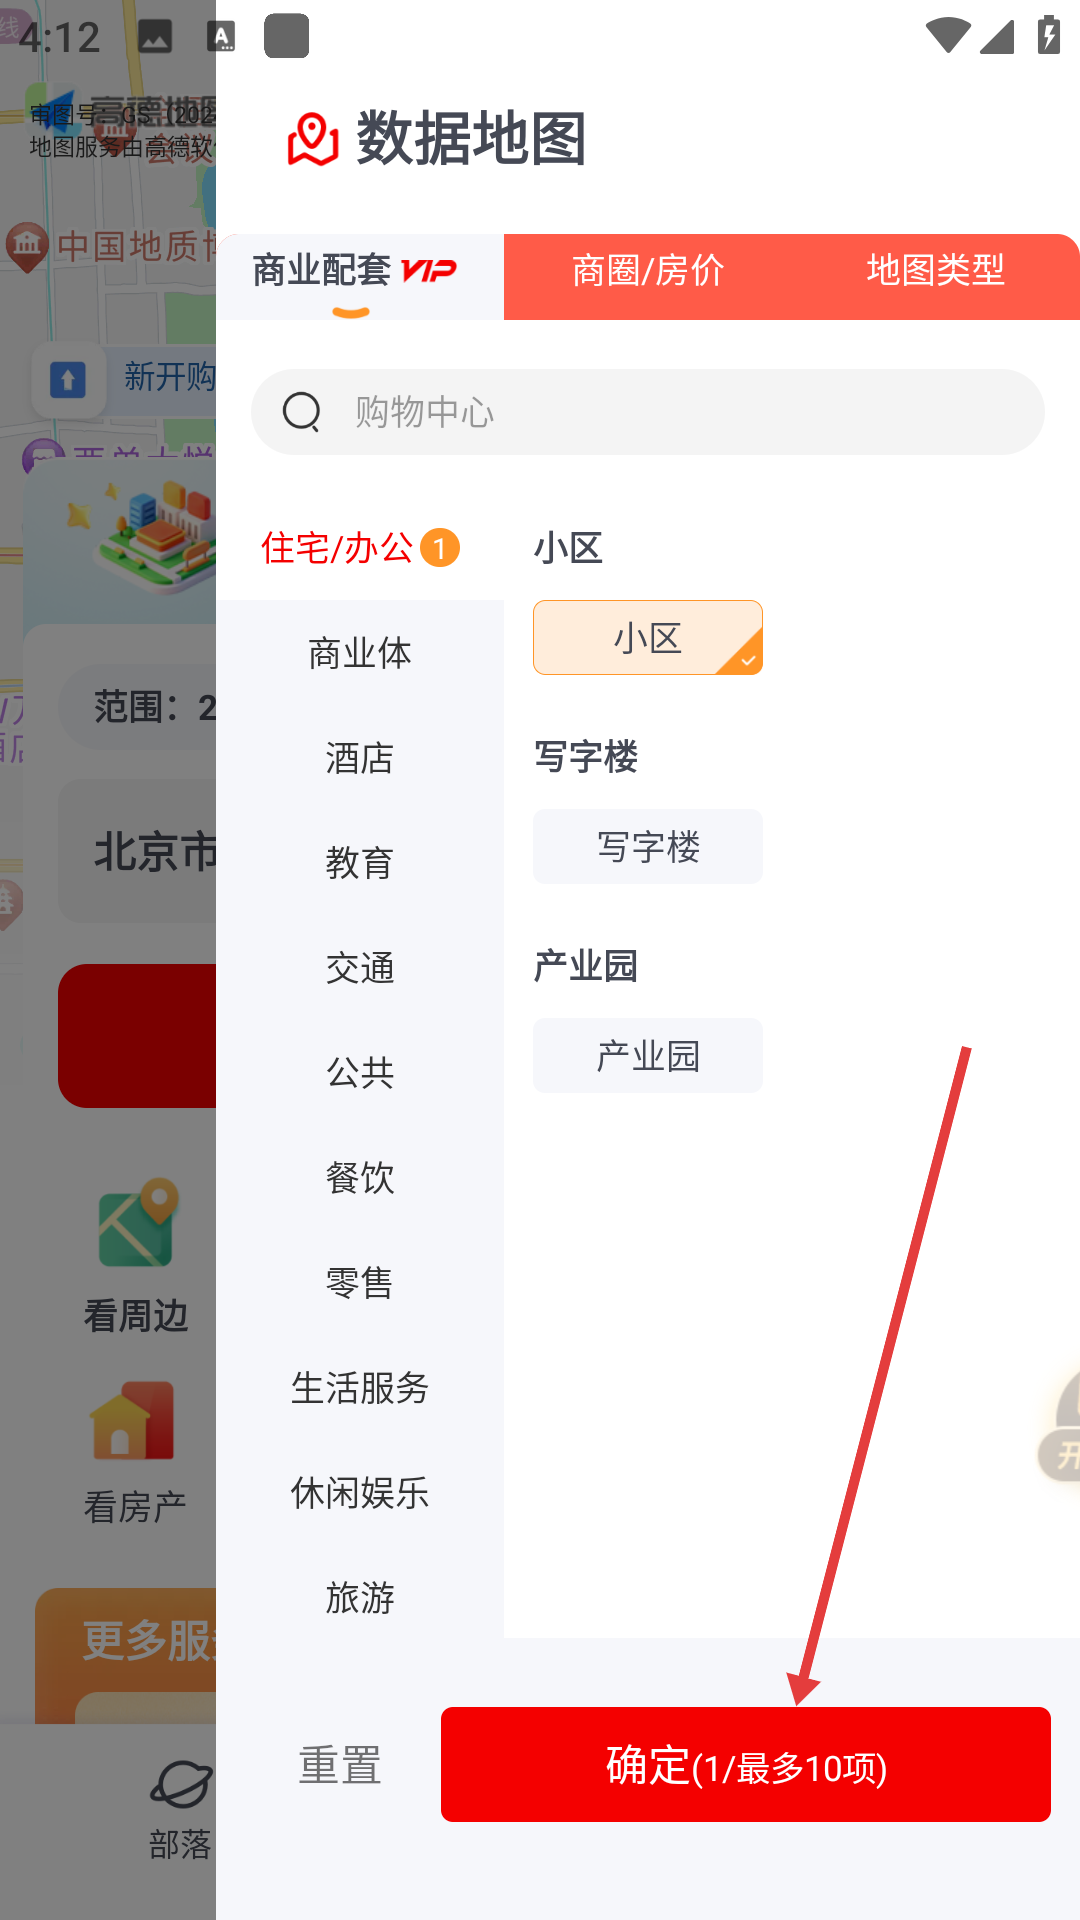The image size is (1080, 1920).
Task: Click the red 确定 confirm button
Action: 746,1765
